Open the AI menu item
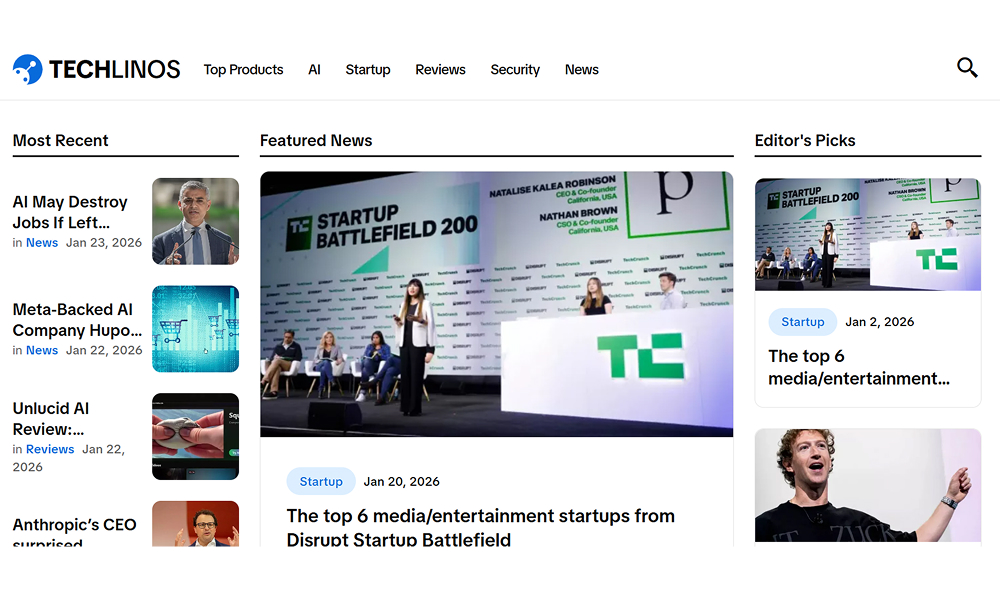The height and width of the screenshot is (600, 1000). pos(314,70)
